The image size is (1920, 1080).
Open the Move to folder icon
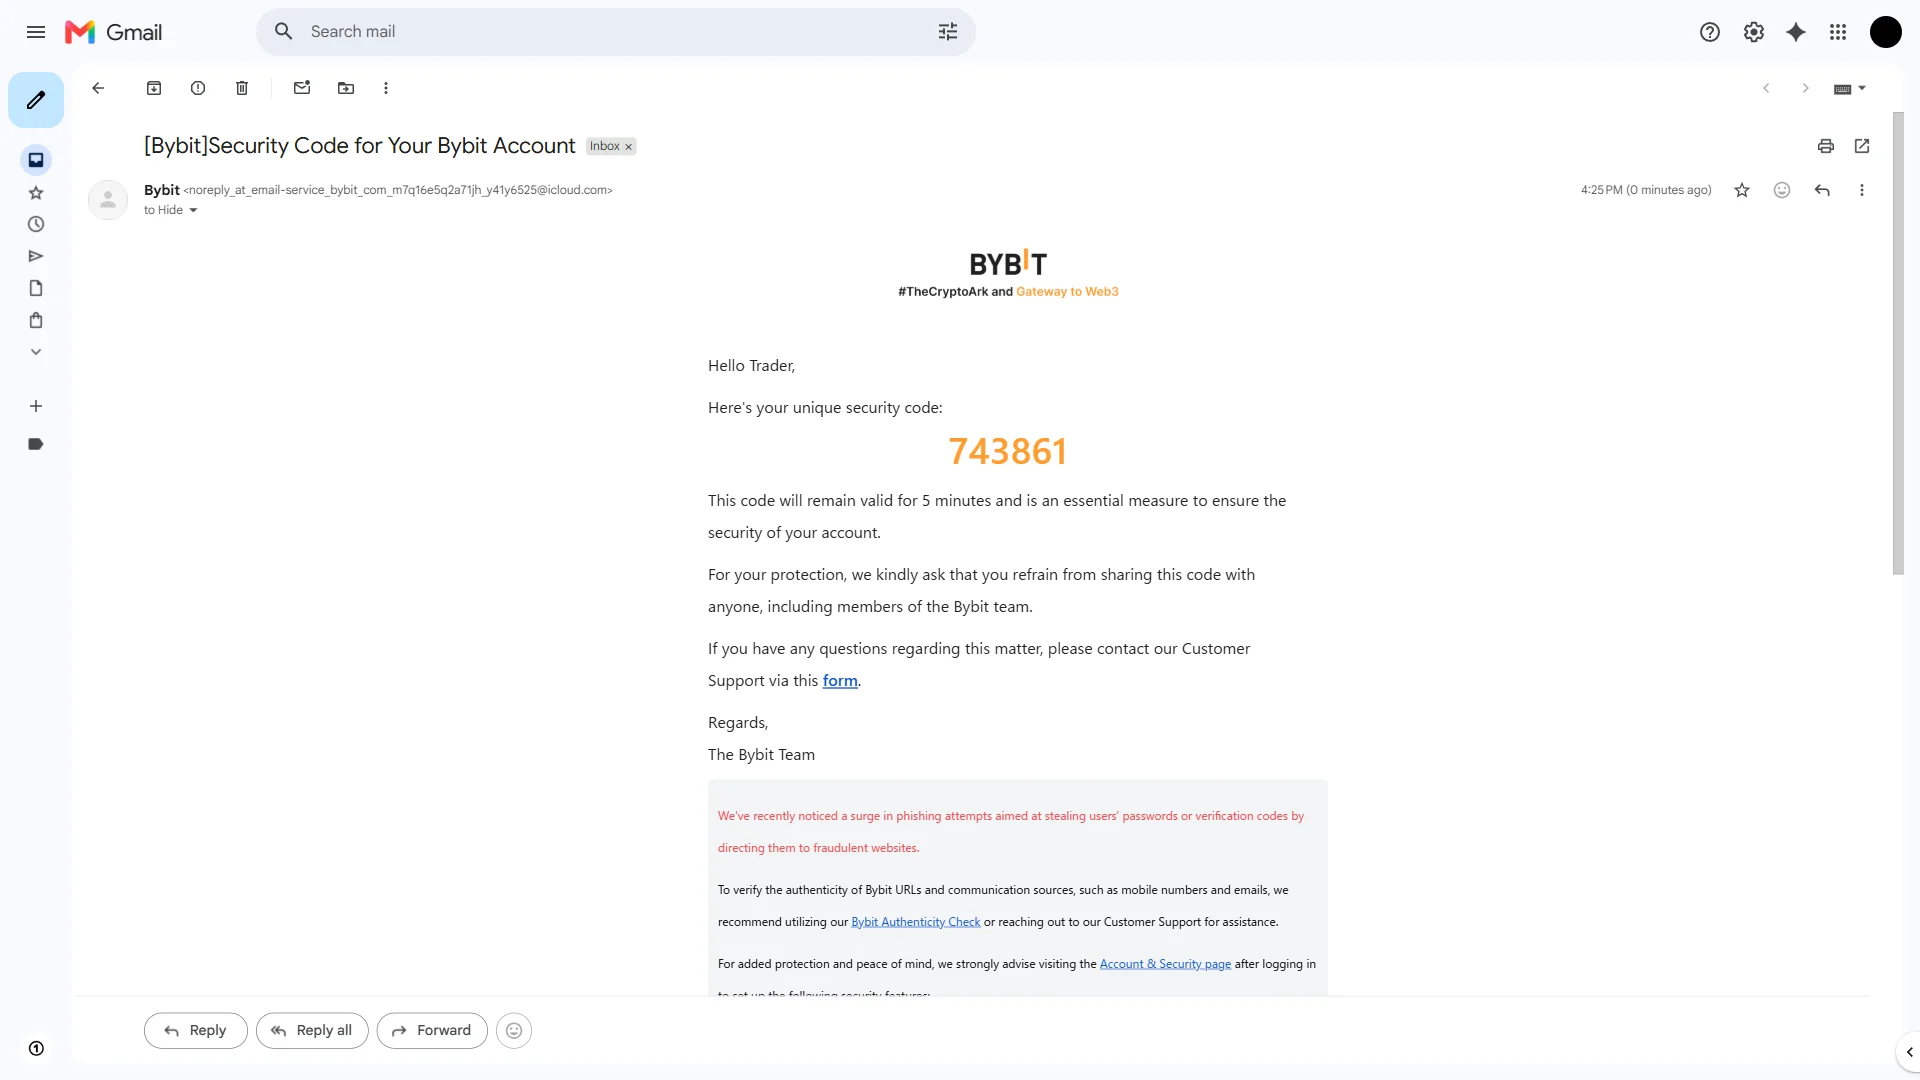[346, 88]
